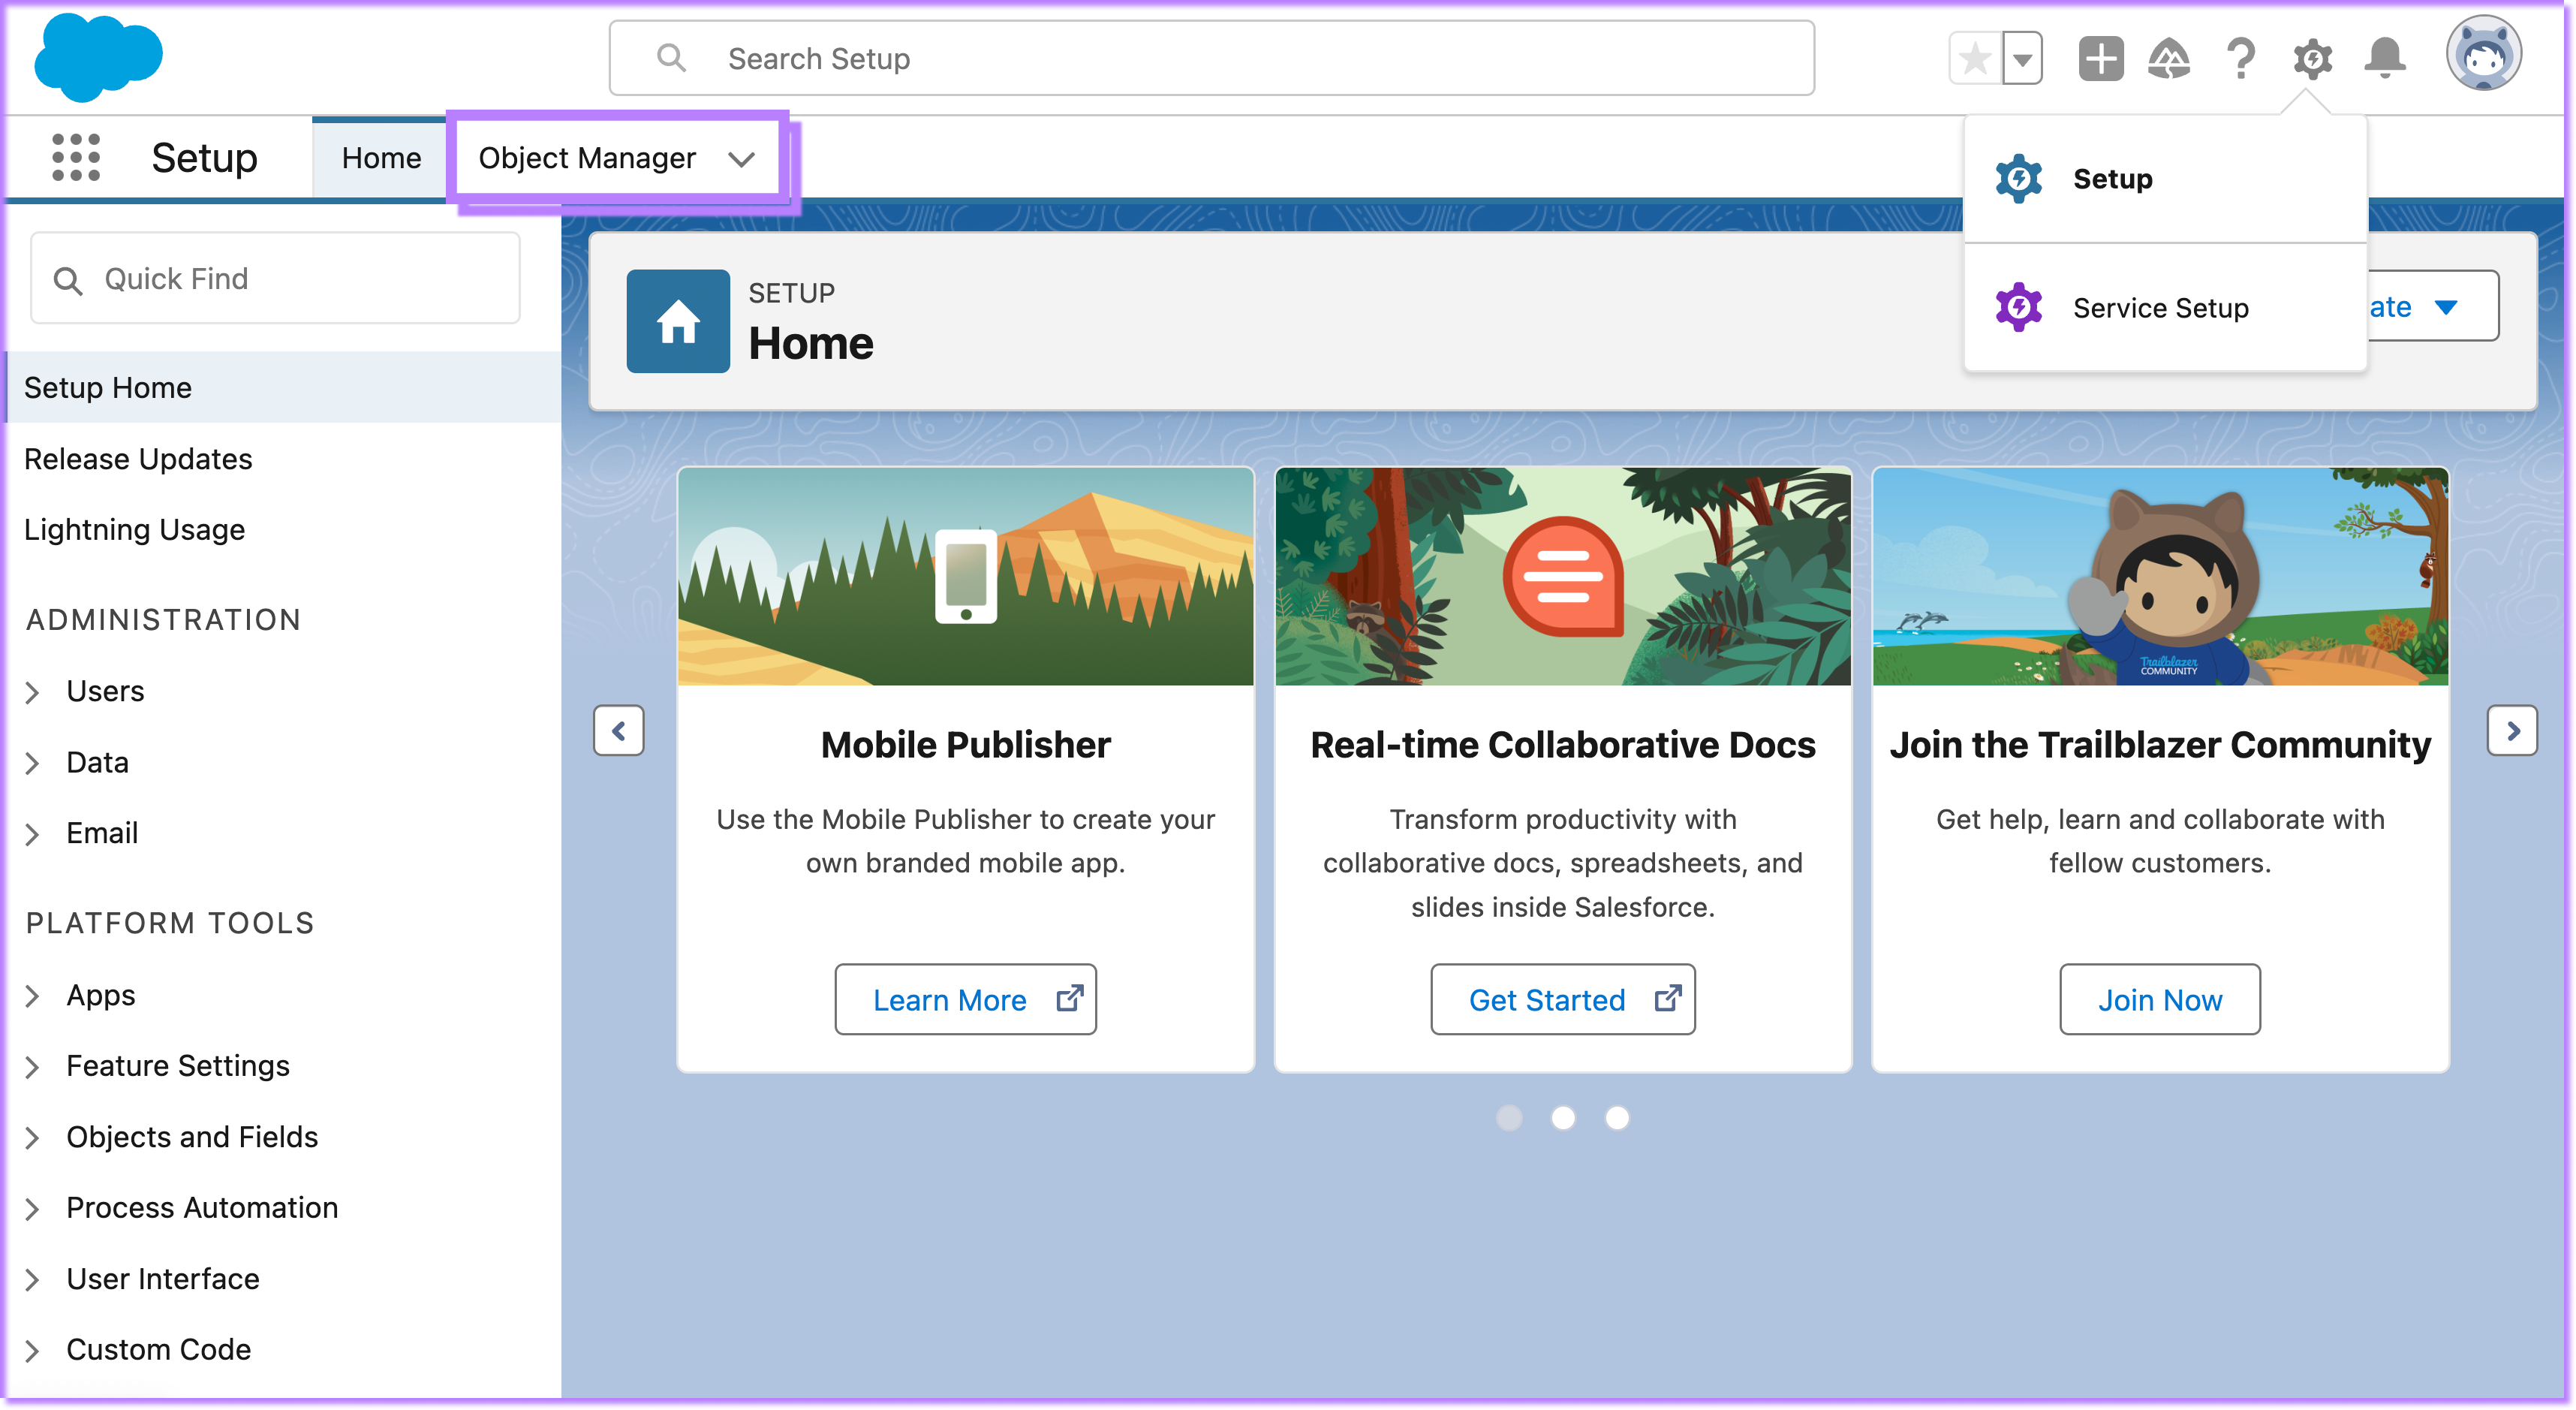Open the favorites list dropdown arrow
The height and width of the screenshot is (1410, 2576).
point(2023,59)
